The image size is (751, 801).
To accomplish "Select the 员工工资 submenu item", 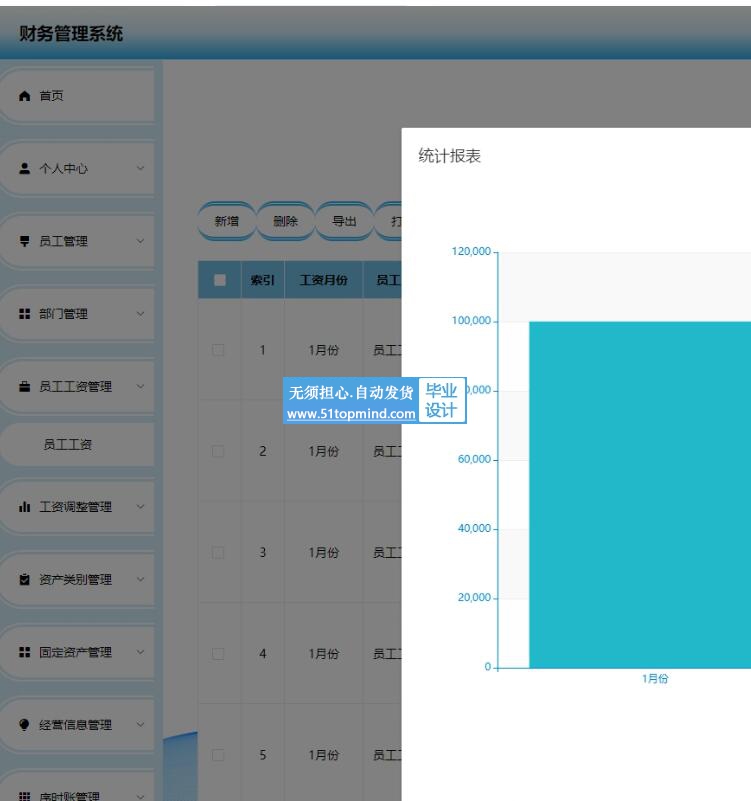I will [77, 444].
